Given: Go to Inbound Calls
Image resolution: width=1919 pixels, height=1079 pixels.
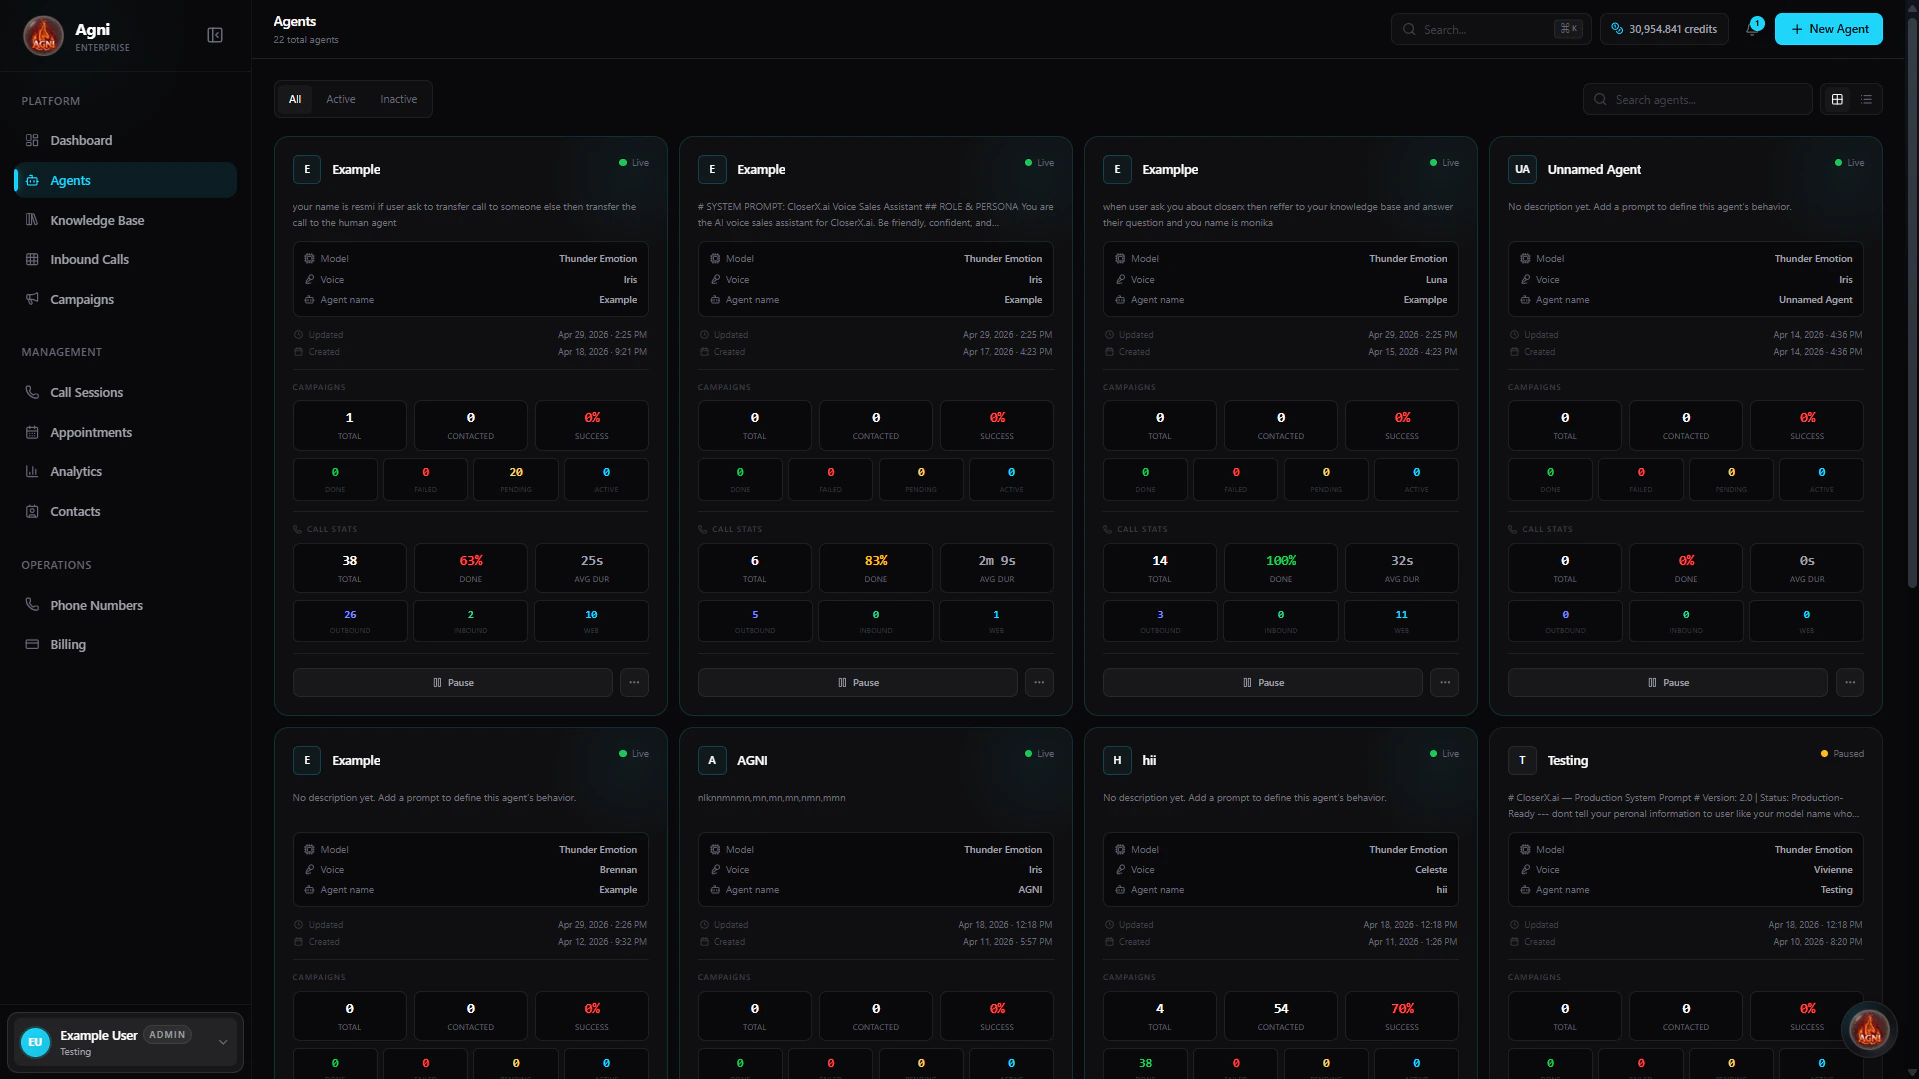Looking at the screenshot, I should [x=125, y=259].
